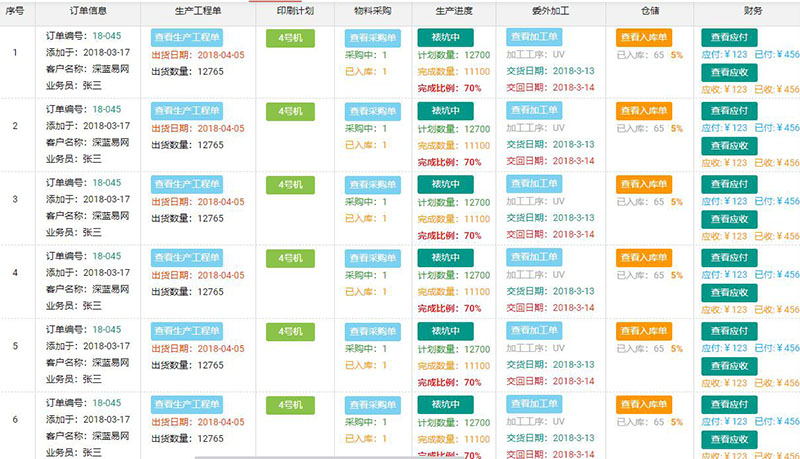Click the 财务 column header
The width and height of the screenshot is (800, 459).
click(x=753, y=11)
